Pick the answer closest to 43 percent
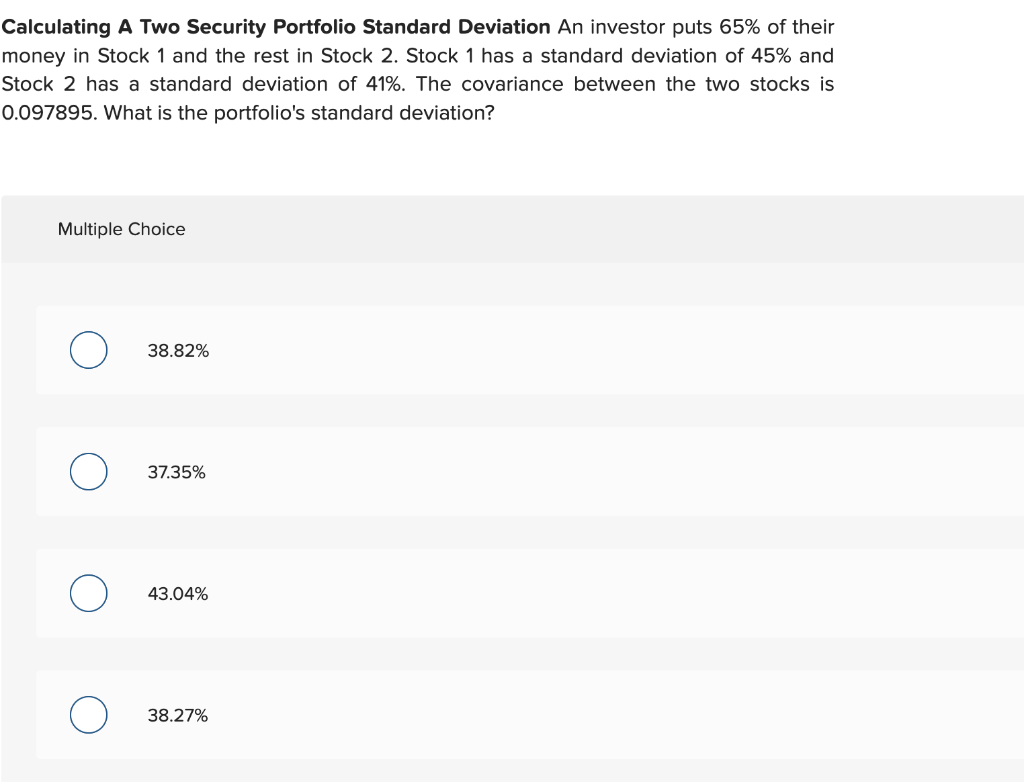Screen dimensions: 1024x782 (177, 594)
